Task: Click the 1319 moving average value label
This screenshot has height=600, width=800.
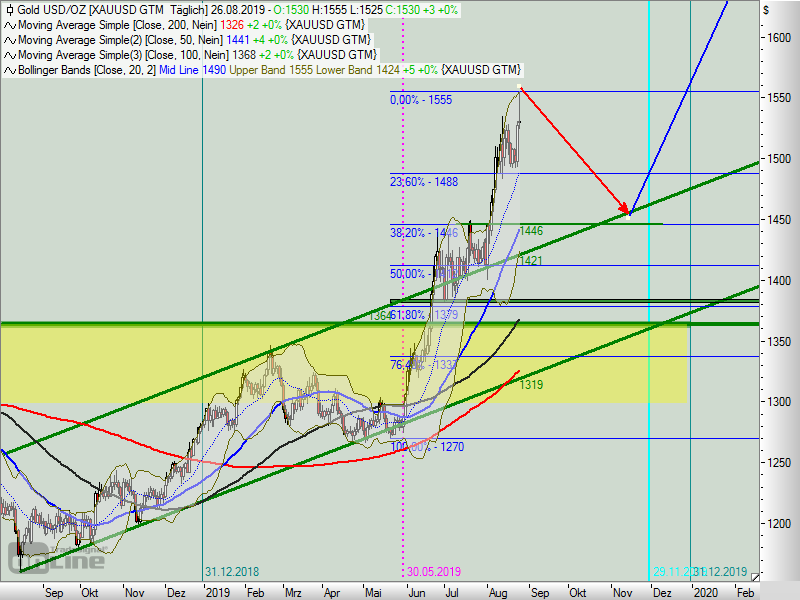Action: tap(531, 385)
